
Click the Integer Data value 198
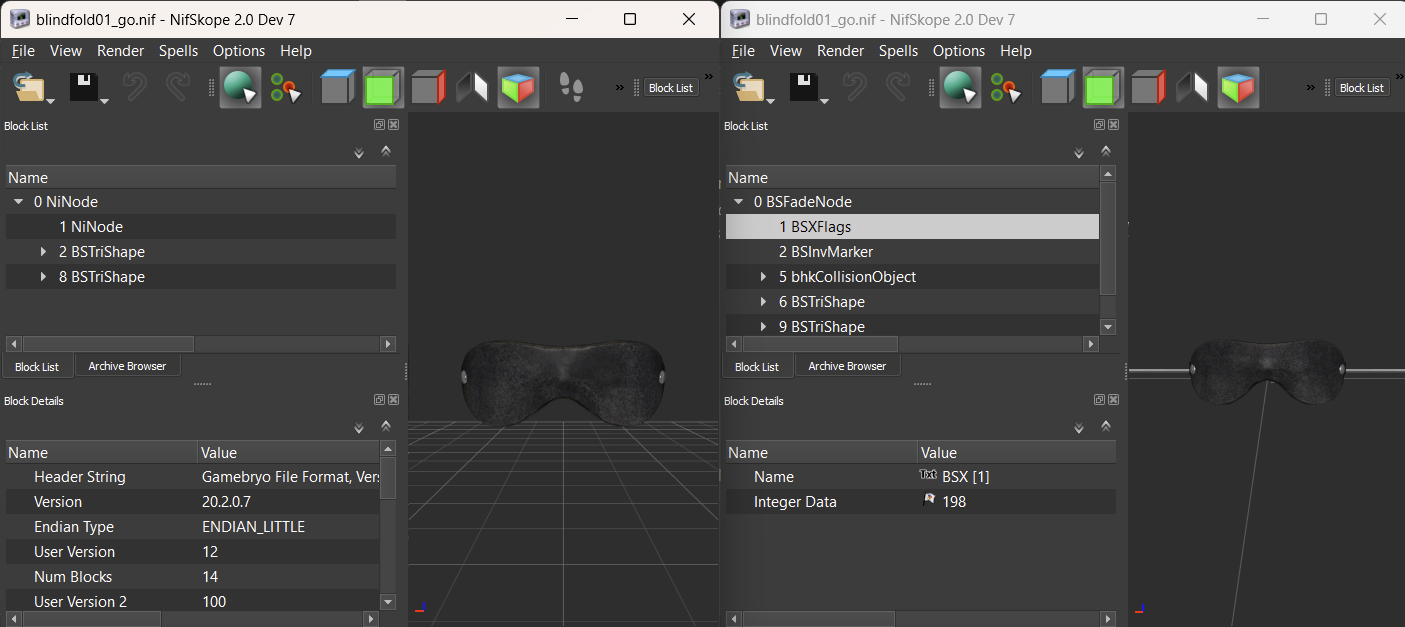[954, 502]
